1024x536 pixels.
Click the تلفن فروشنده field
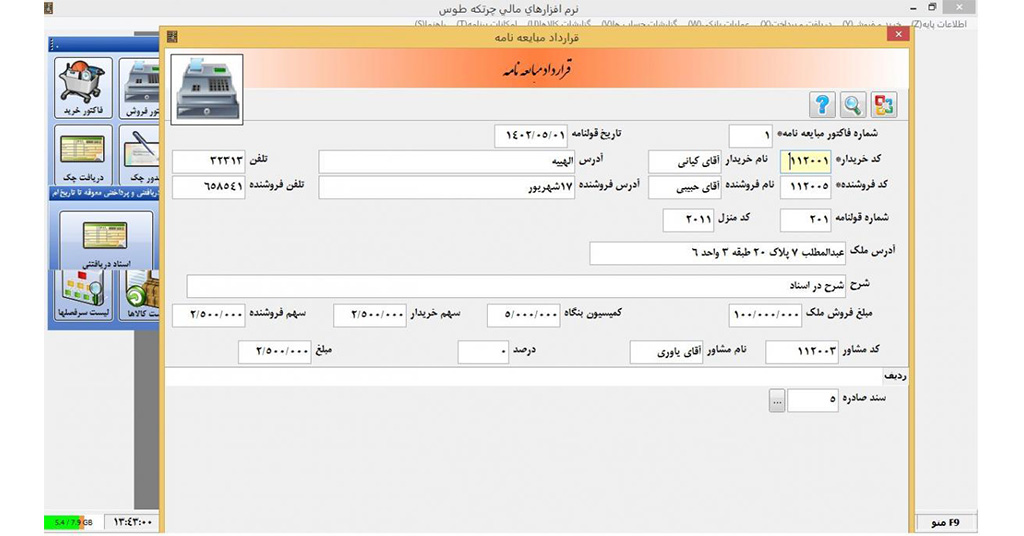[x=209, y=187]
